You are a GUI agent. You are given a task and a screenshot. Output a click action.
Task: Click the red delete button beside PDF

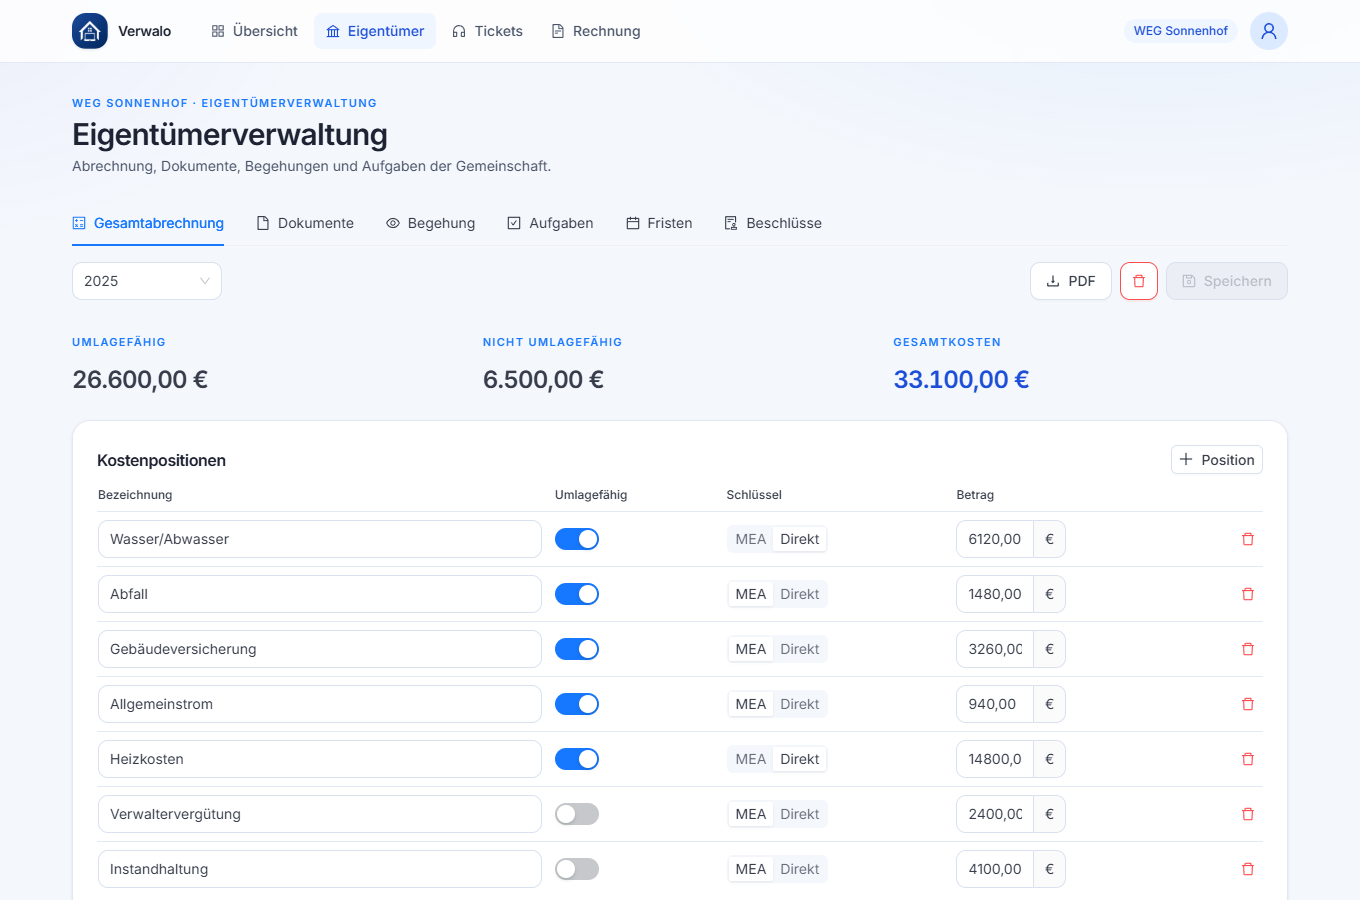[1139, 281]
